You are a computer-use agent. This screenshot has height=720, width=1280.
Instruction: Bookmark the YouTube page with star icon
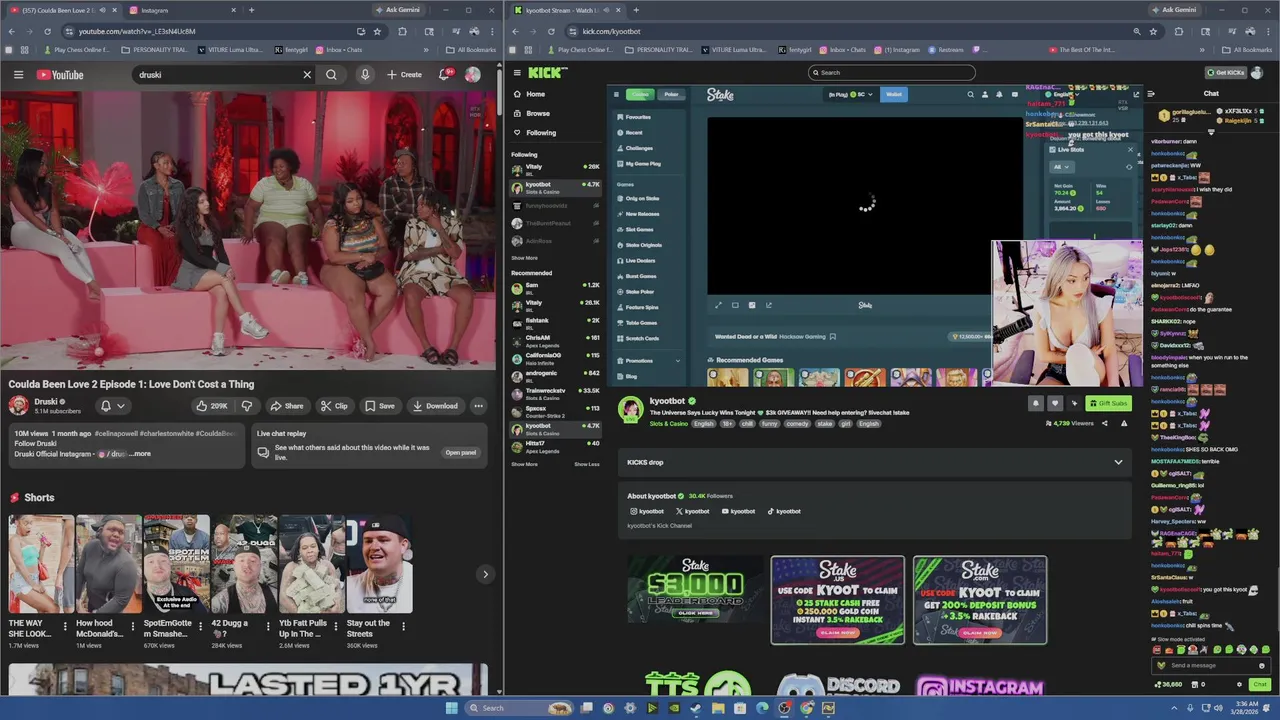click(x=377, y=31)
